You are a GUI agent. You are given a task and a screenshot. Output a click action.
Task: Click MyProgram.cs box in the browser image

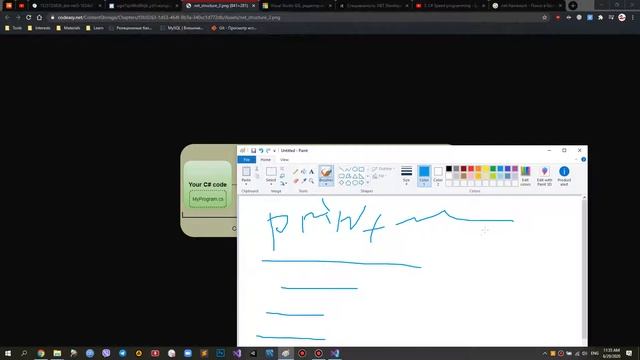208,199
